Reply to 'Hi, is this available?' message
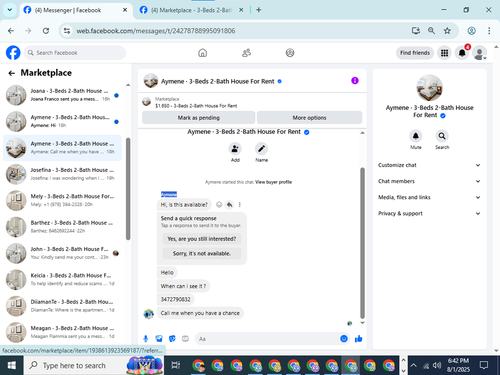Viewport: 500px width, 375px height. [229, 205]
